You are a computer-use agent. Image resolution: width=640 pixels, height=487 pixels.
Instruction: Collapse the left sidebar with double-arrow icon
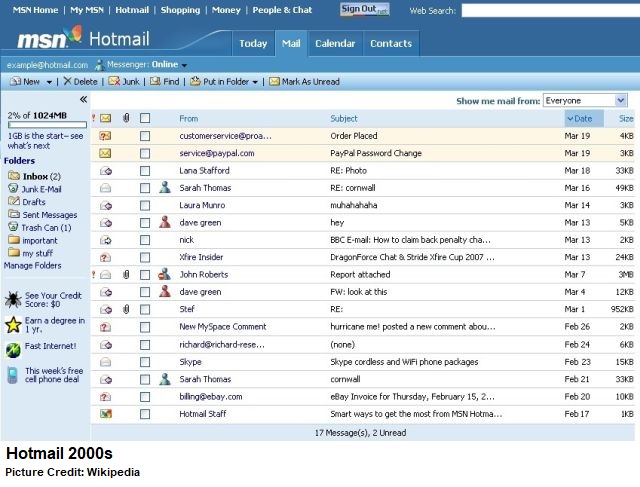click(x=83, y=100)
